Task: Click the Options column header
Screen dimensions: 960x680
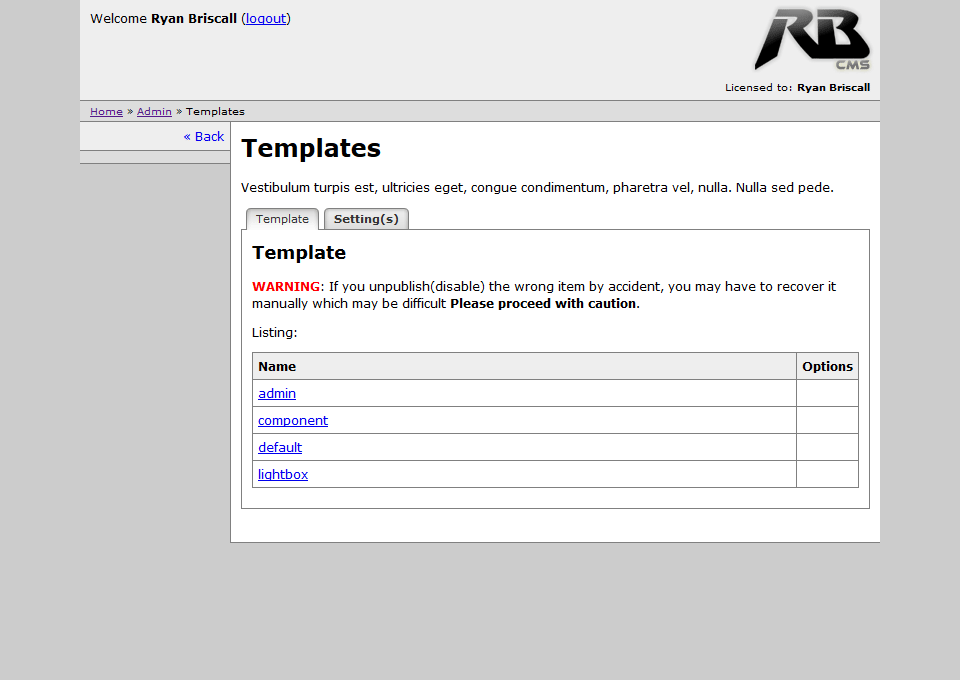Action: [x=827, y=367]
